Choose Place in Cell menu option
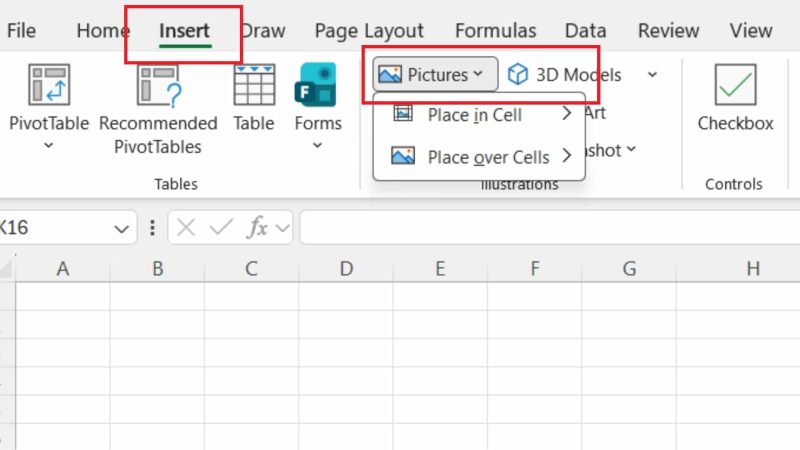Viewport: 800px width, 450px height. click(x=481, y=115)
